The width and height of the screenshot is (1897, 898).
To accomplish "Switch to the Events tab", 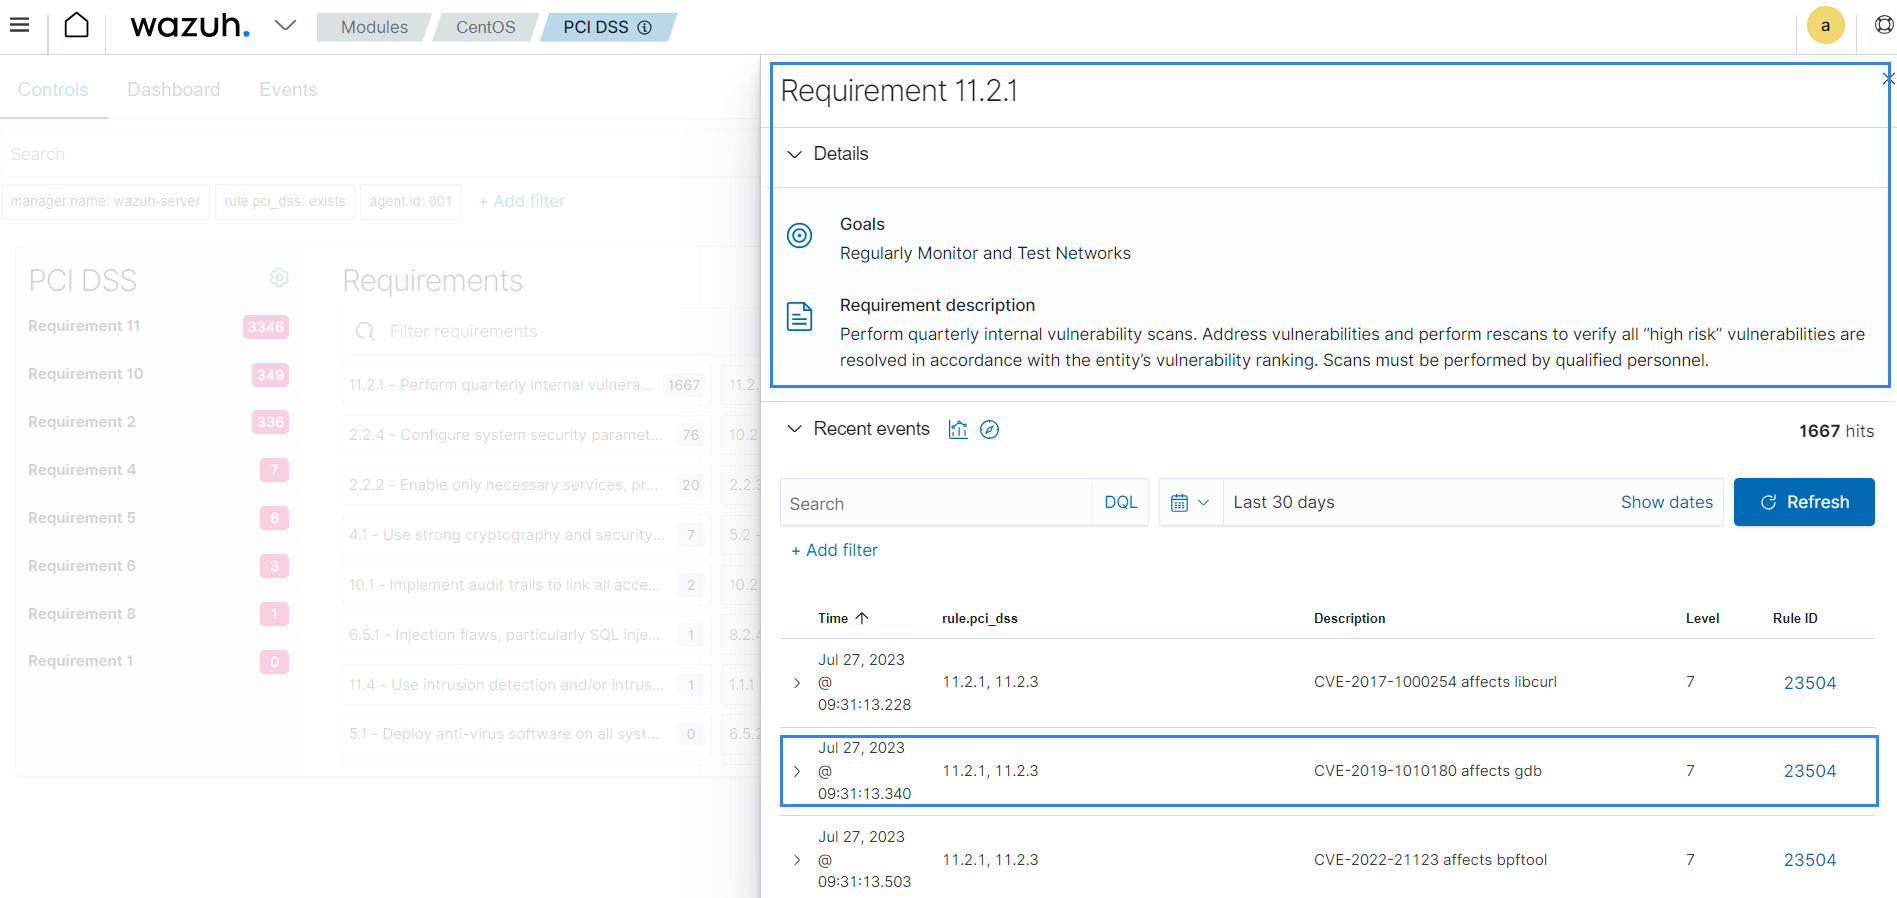I will point(288,90).
